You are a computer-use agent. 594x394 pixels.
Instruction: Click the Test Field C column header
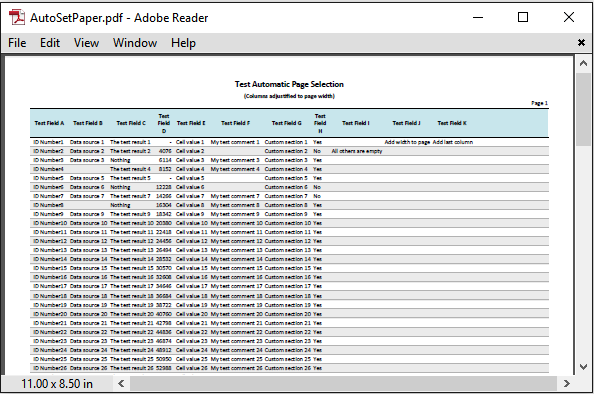tap(131, 123)
